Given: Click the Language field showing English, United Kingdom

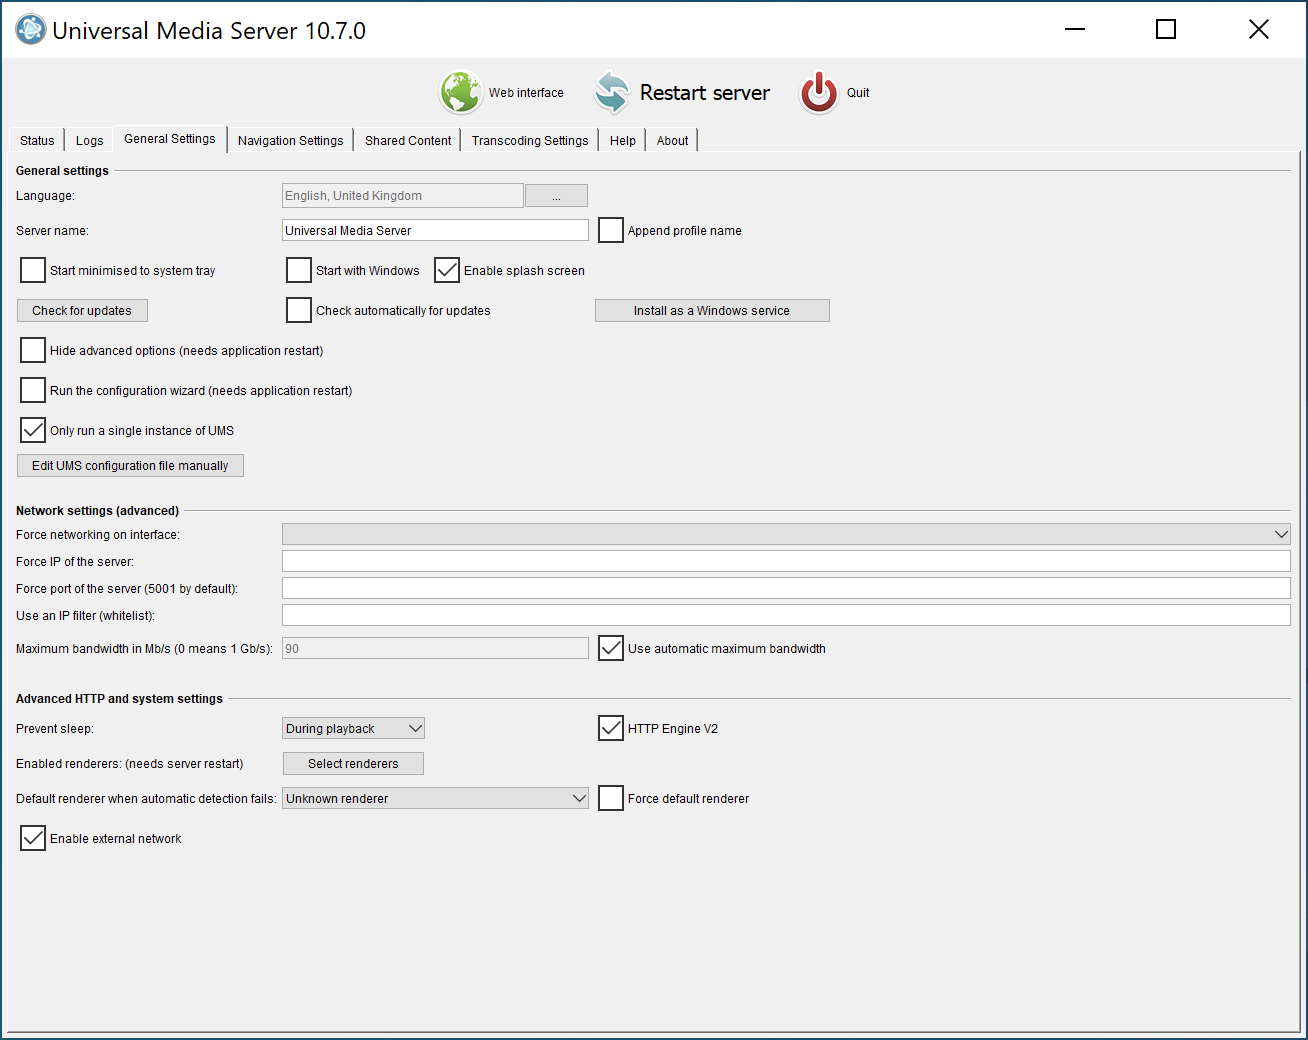Looking at the screenshot, I should pyautogui.click(x=403, y=195).
